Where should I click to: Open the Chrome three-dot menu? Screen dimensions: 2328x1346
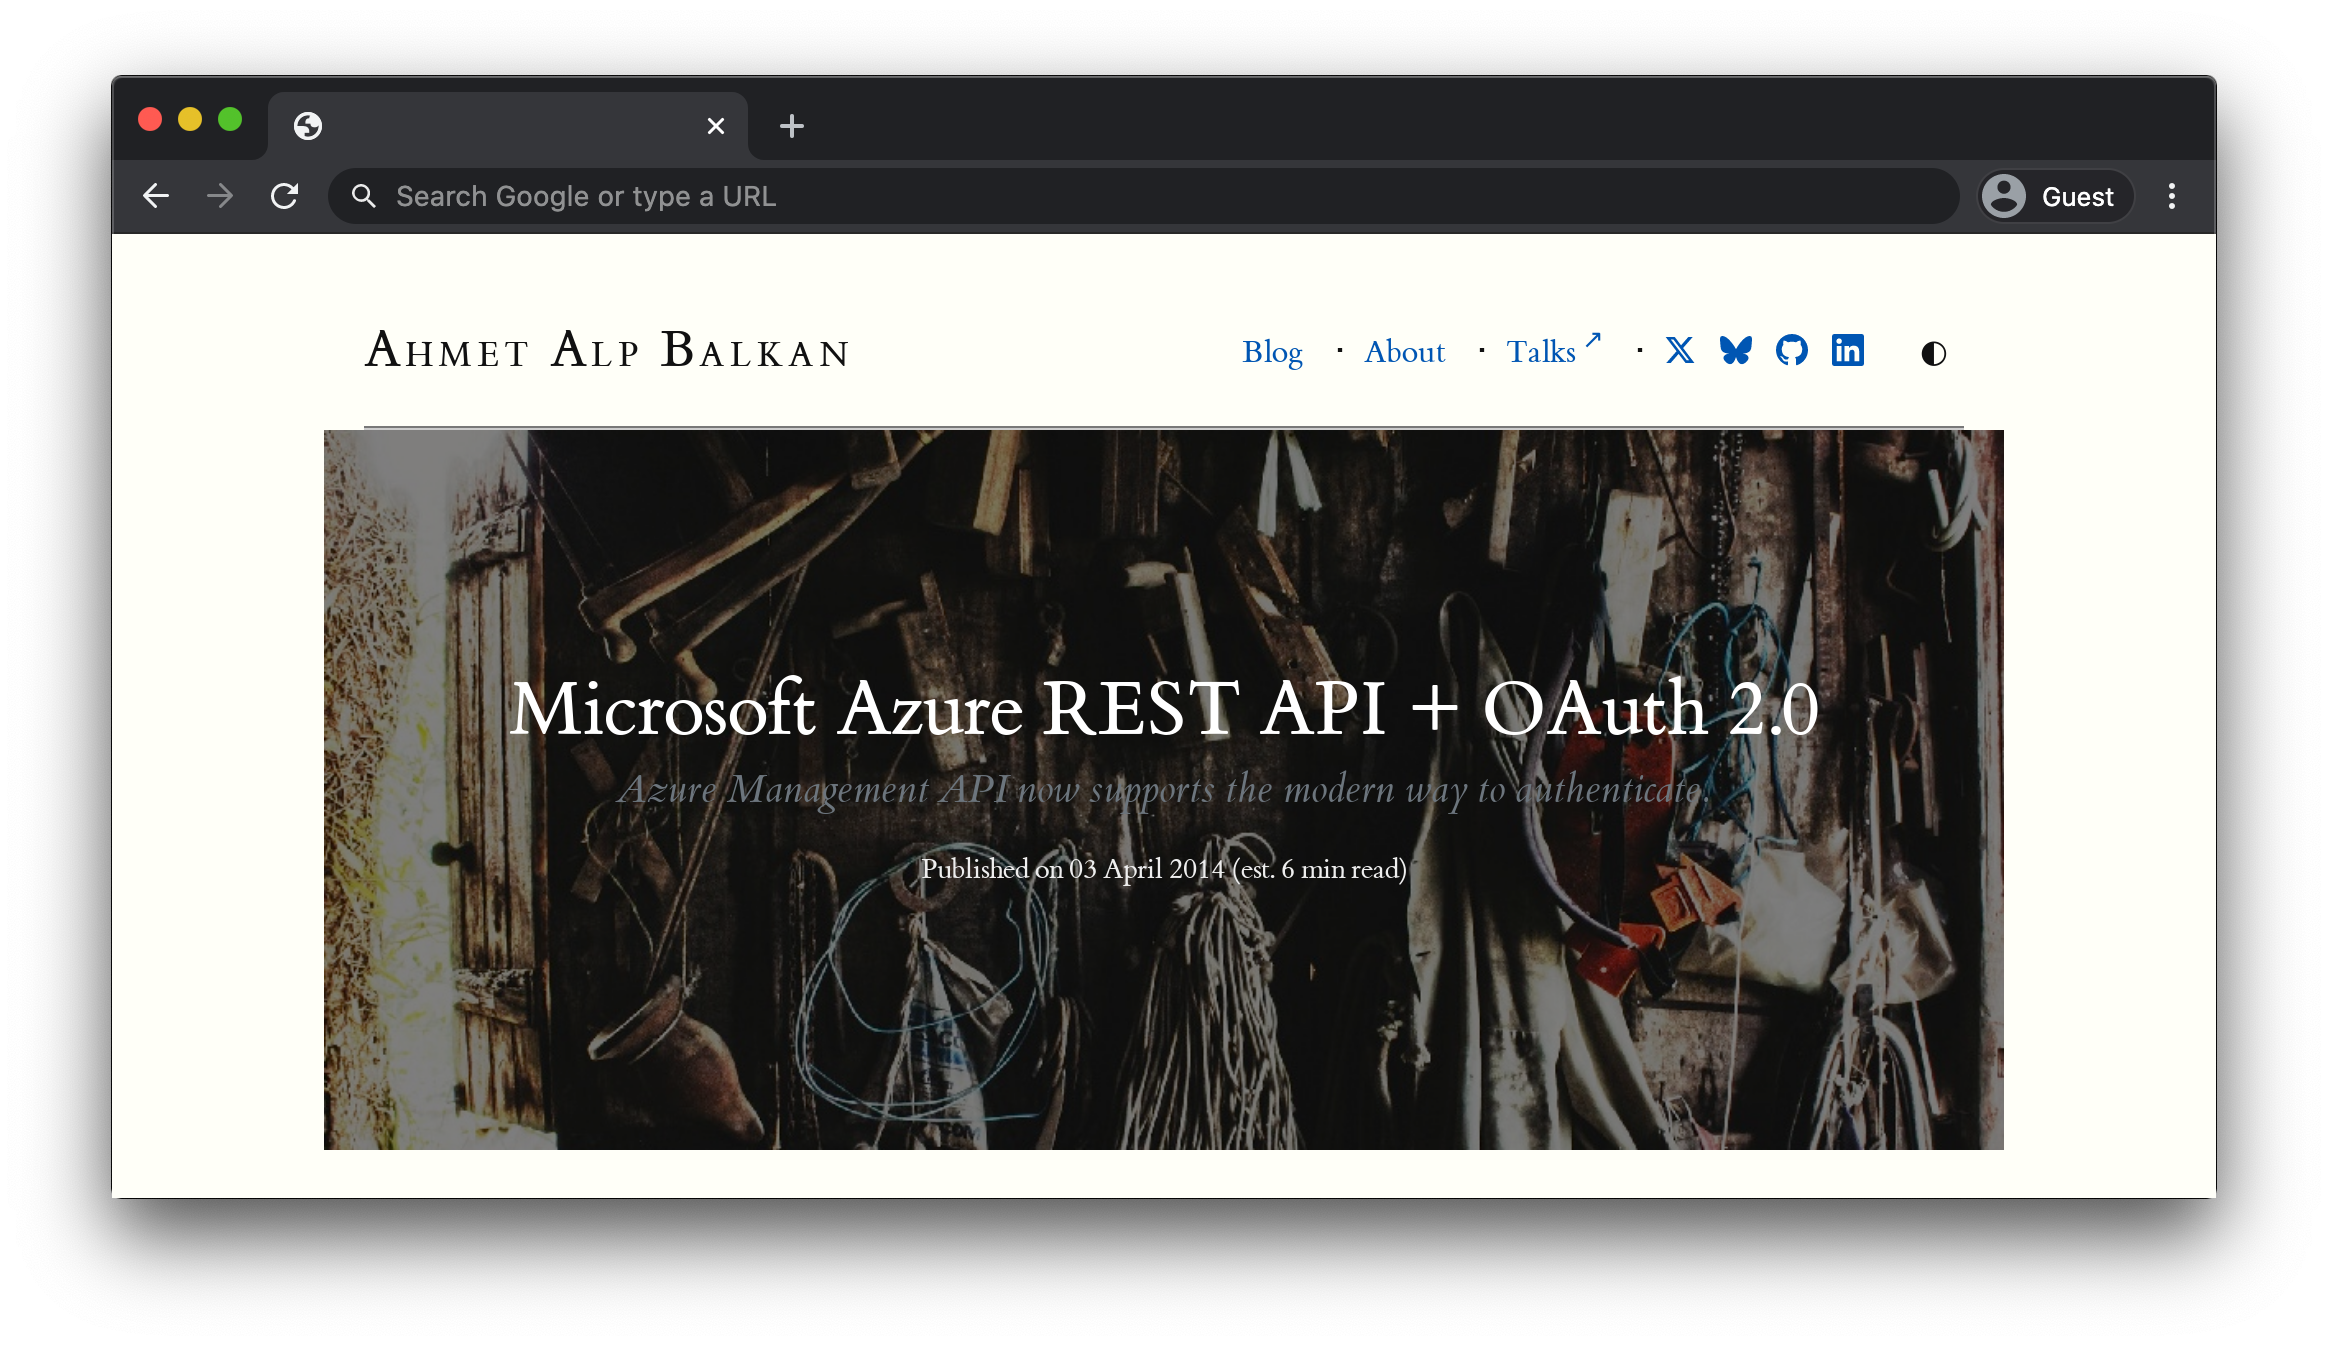click(2171, 196)
